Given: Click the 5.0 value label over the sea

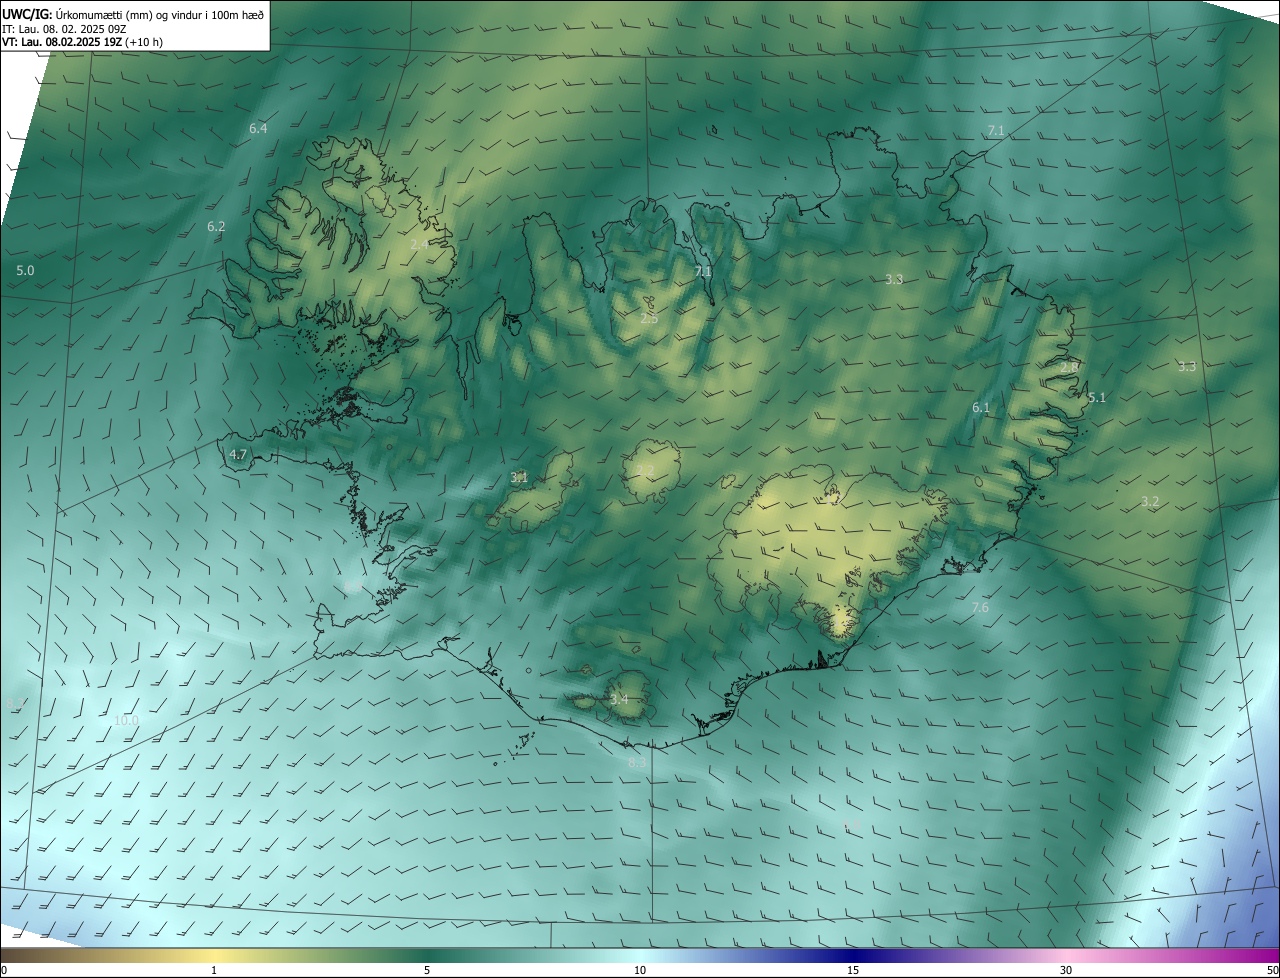Looking at the screenshot, I should click(x=25, y=271).
